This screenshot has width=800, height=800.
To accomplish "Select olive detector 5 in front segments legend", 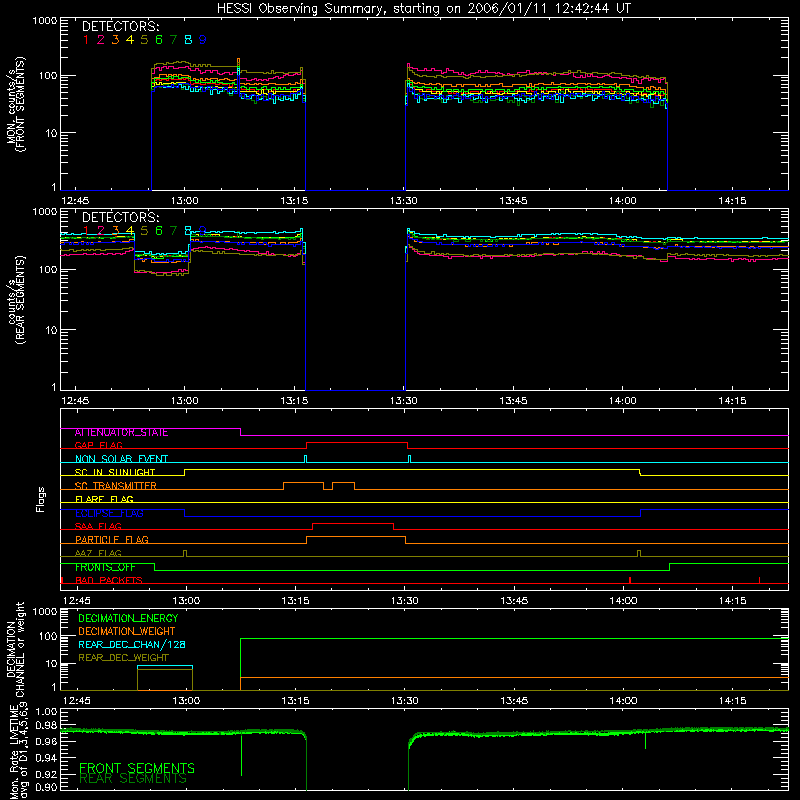I will click(144, 40).
